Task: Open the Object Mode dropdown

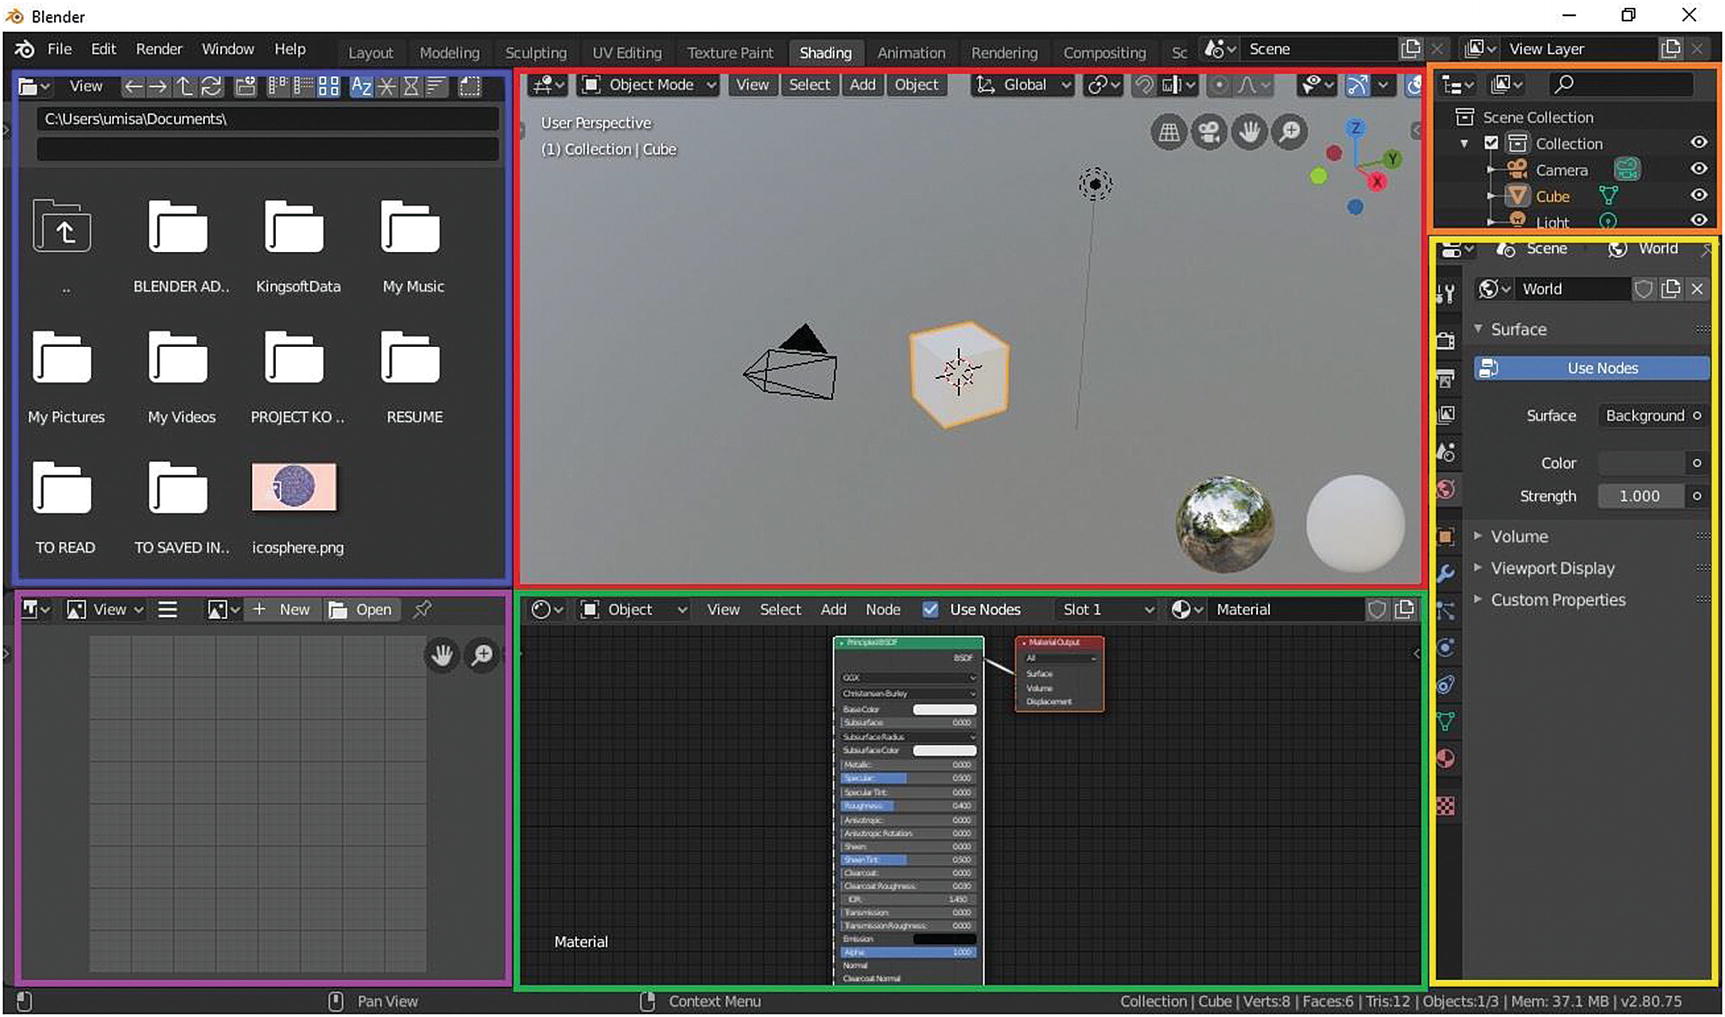Action: point(650,85)
